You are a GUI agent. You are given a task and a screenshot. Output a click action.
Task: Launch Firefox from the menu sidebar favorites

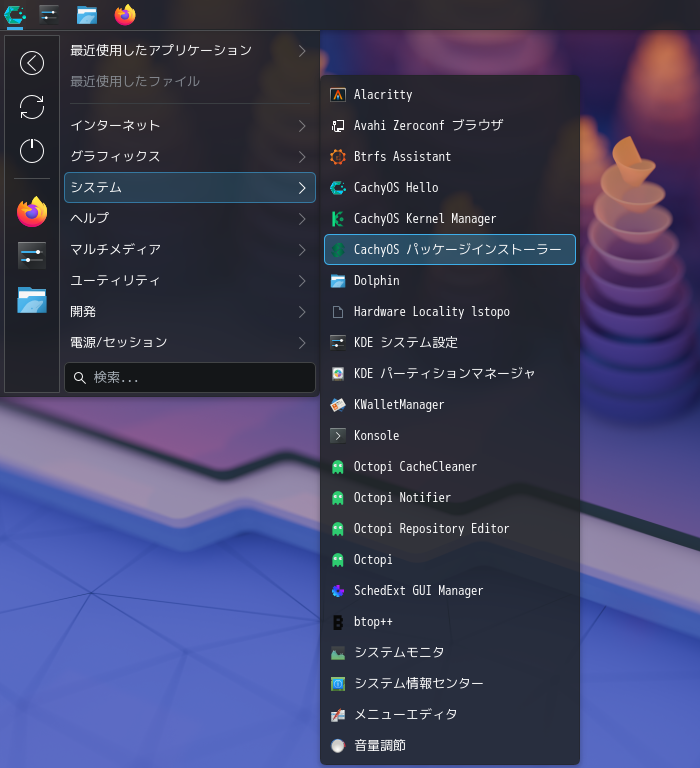[32, 212]
